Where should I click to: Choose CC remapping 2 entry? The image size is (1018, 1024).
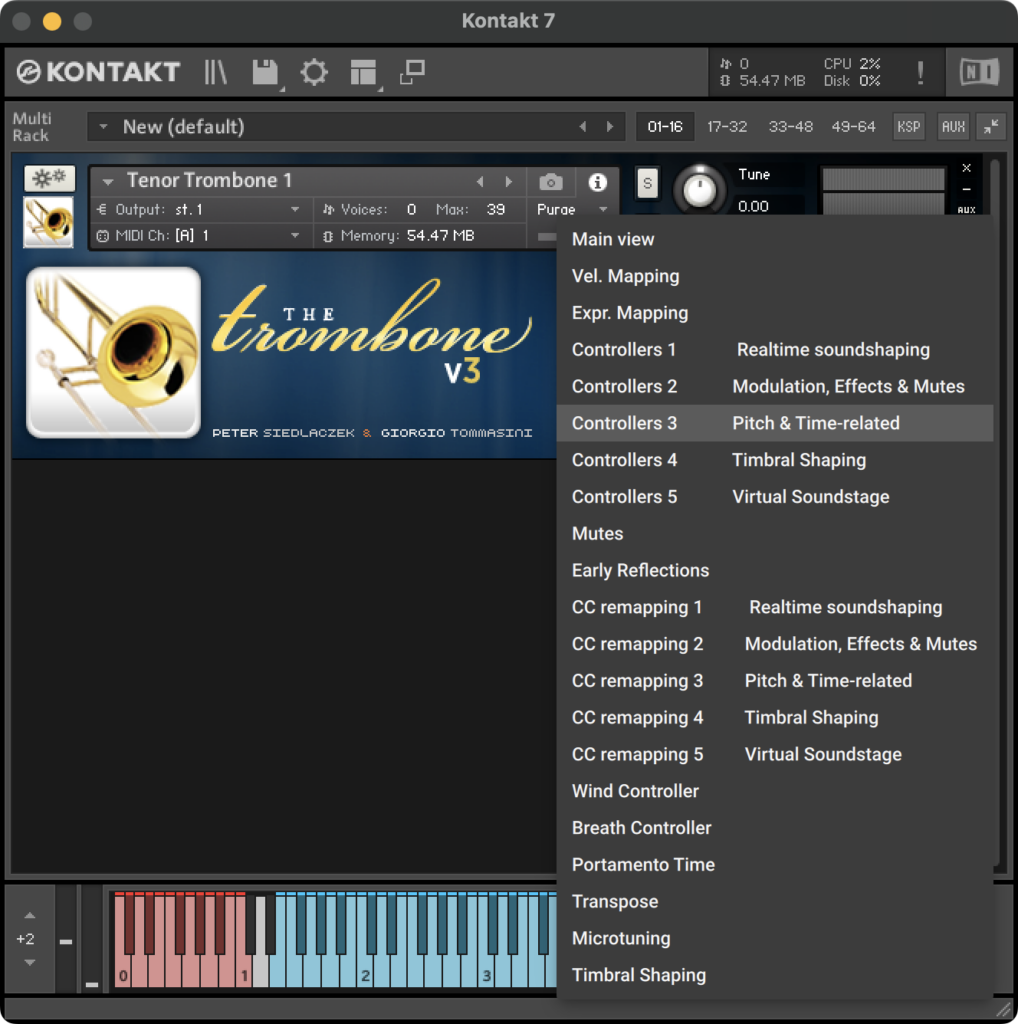(x=775, y=644)
